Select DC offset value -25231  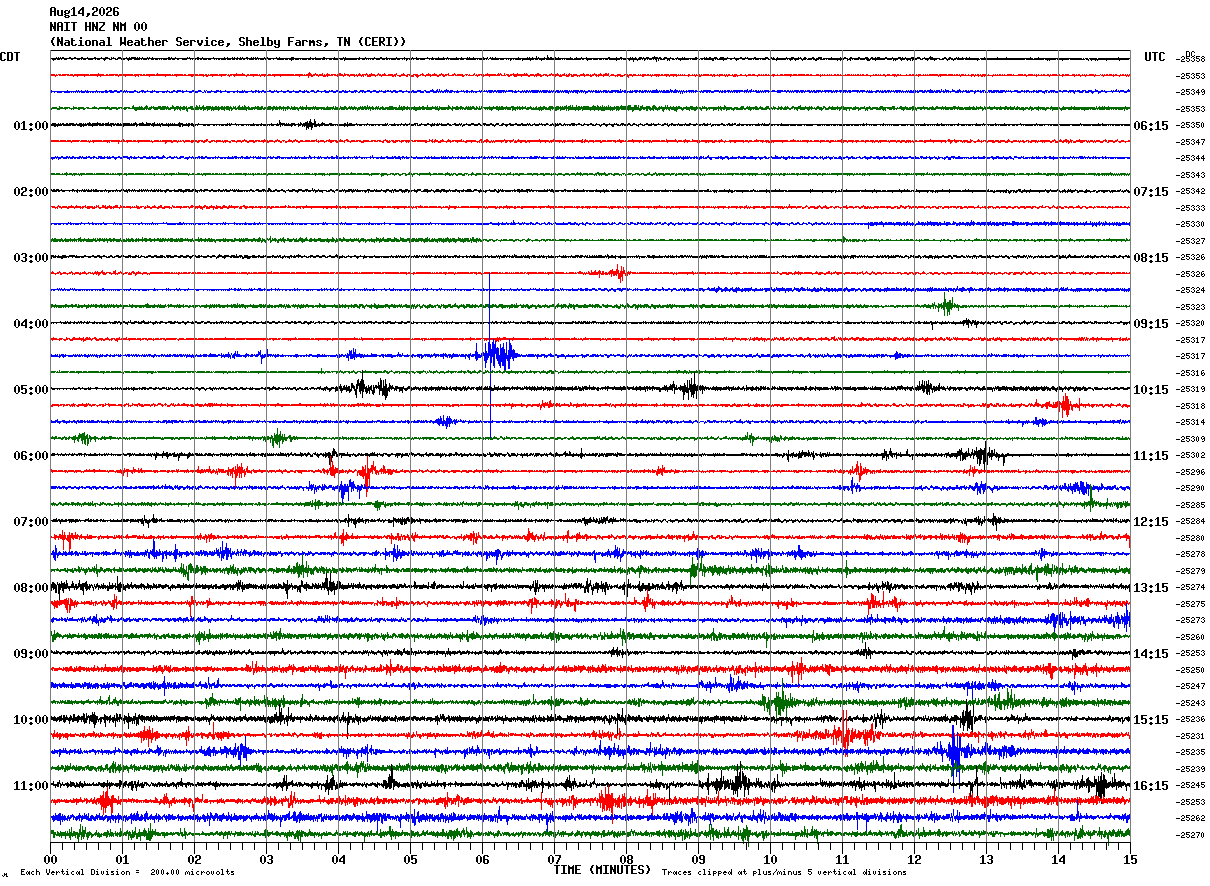pyautogui.click(x=1191, y=736)
